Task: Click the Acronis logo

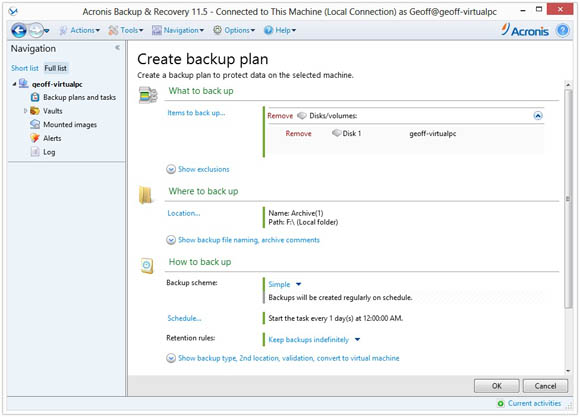Action: [x=525, y=30]
